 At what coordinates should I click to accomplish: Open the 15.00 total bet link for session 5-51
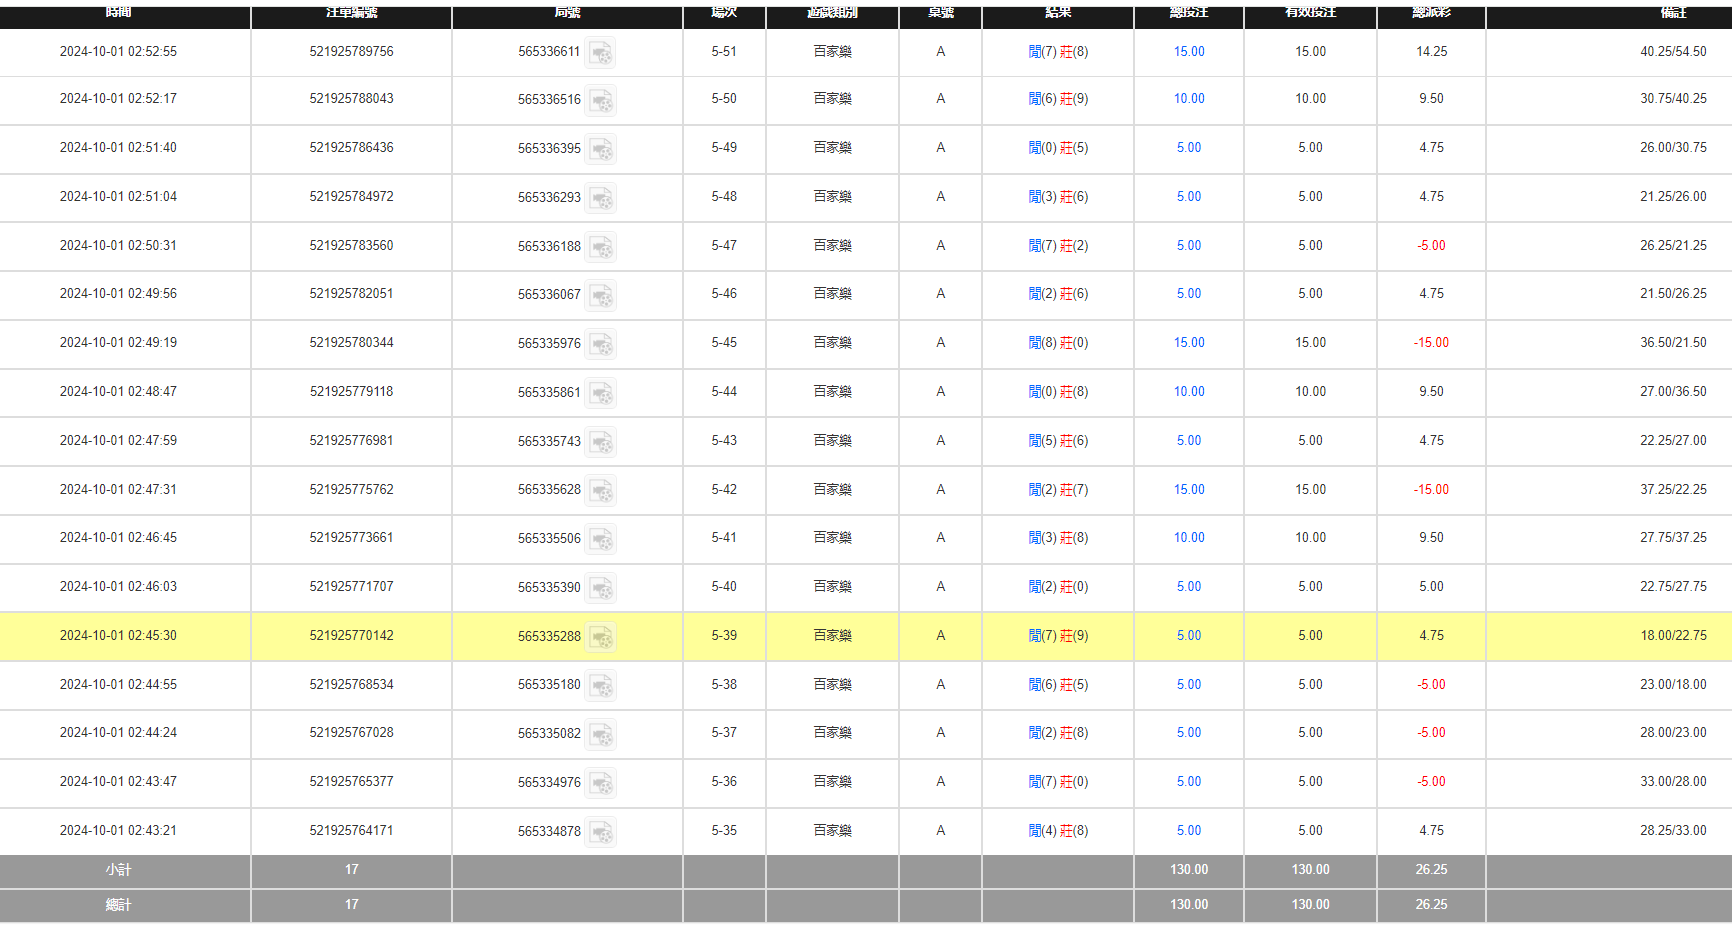pyautogui.click(x=1188, y=52)
